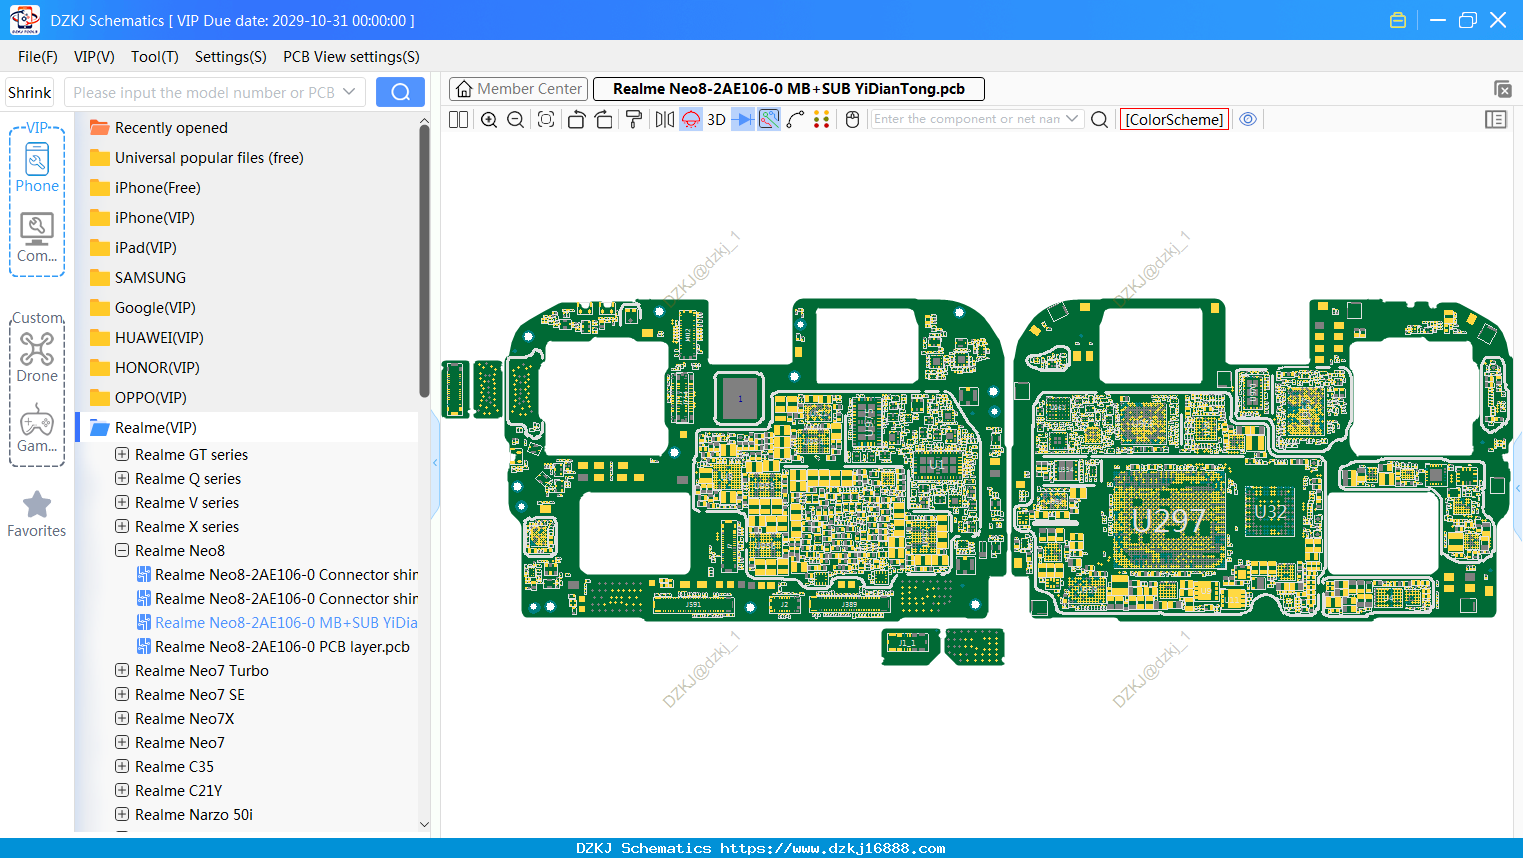
Task: Open the iPhone(VIP) folder
Action: pos(142,218)
